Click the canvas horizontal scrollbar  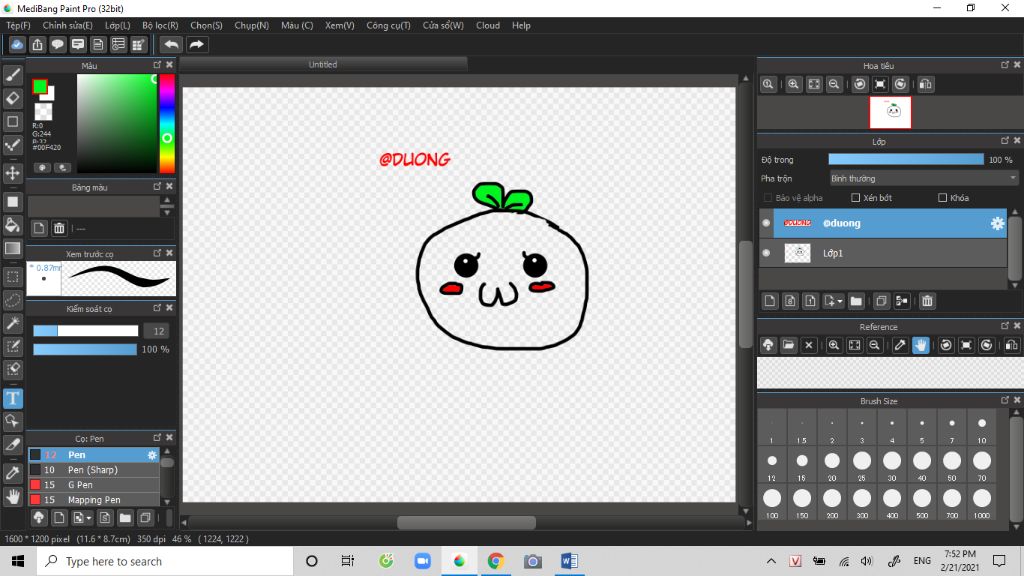pos(466,522)
